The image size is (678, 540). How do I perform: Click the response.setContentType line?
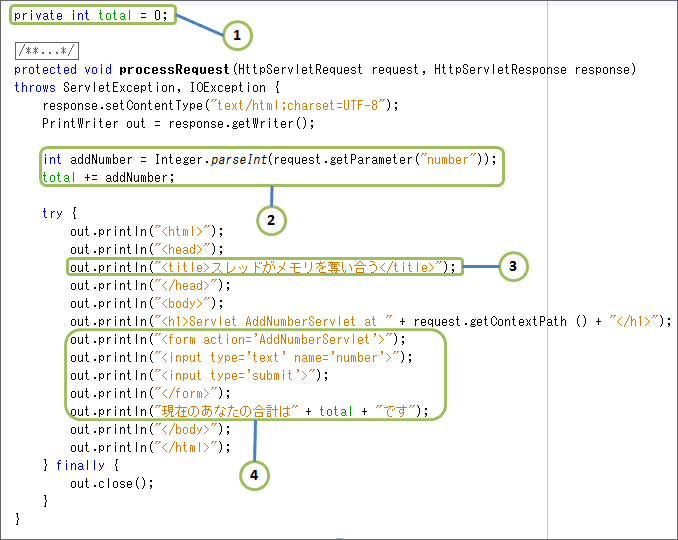coord(220,105)
